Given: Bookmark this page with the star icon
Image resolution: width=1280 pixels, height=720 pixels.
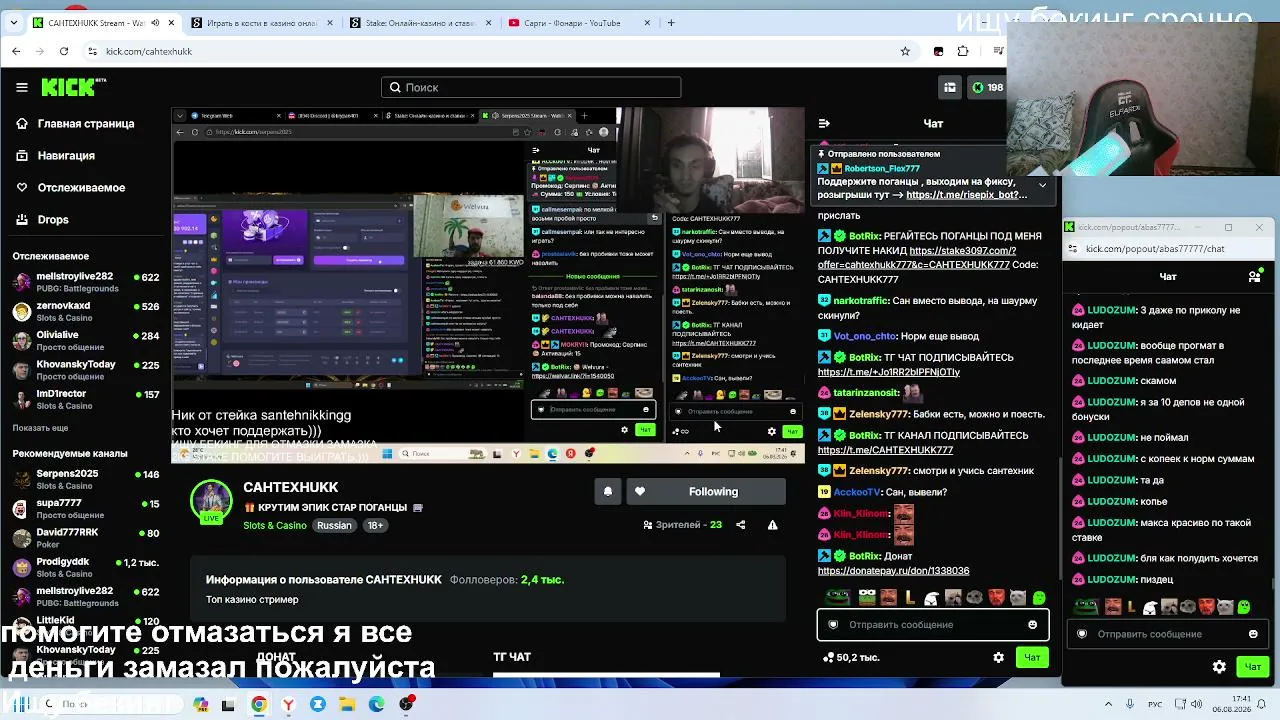Looking at the screenshot, I should [905, 51].
